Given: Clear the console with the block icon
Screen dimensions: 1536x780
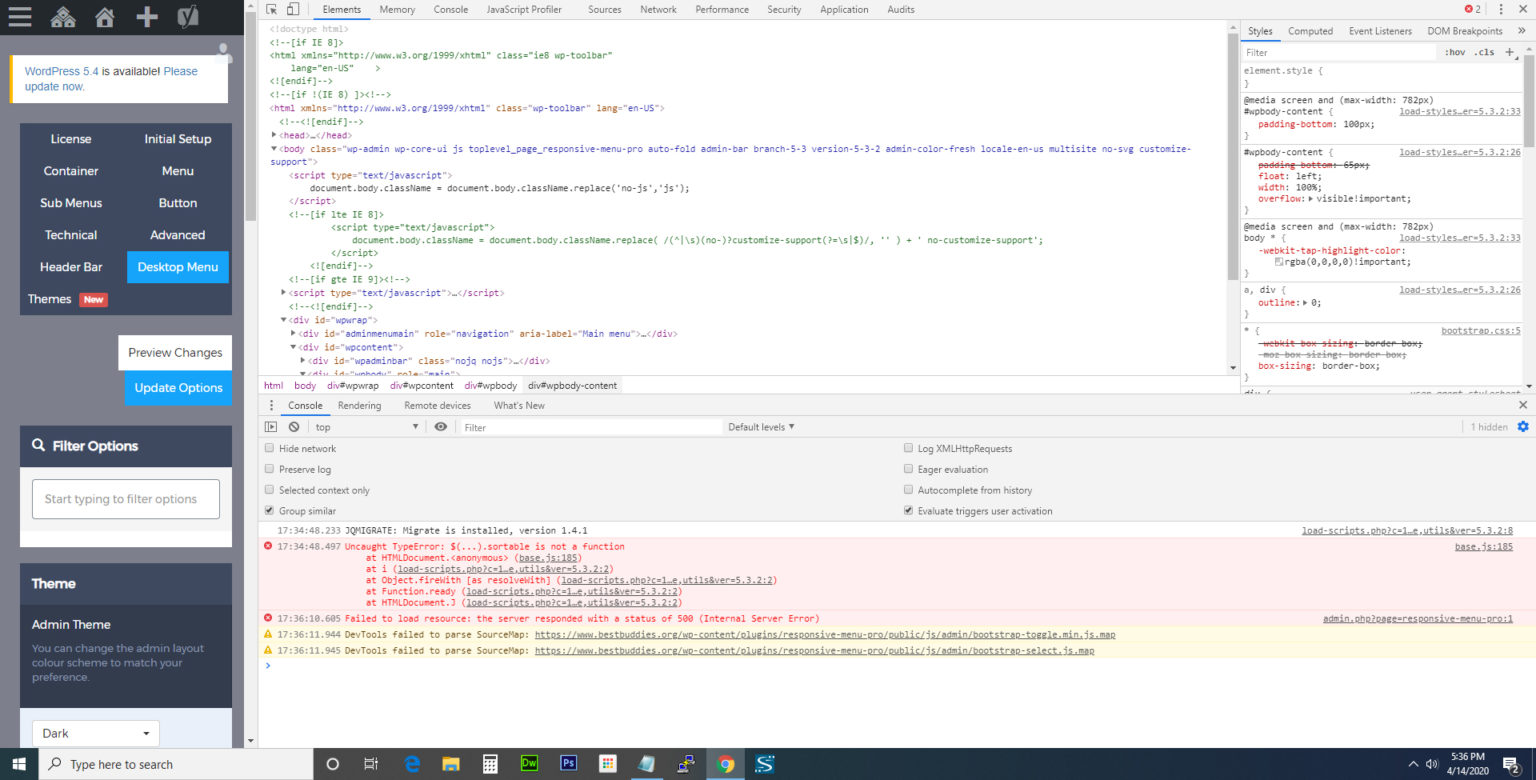Looking at the screenshot, I should [x=294, y=427].
